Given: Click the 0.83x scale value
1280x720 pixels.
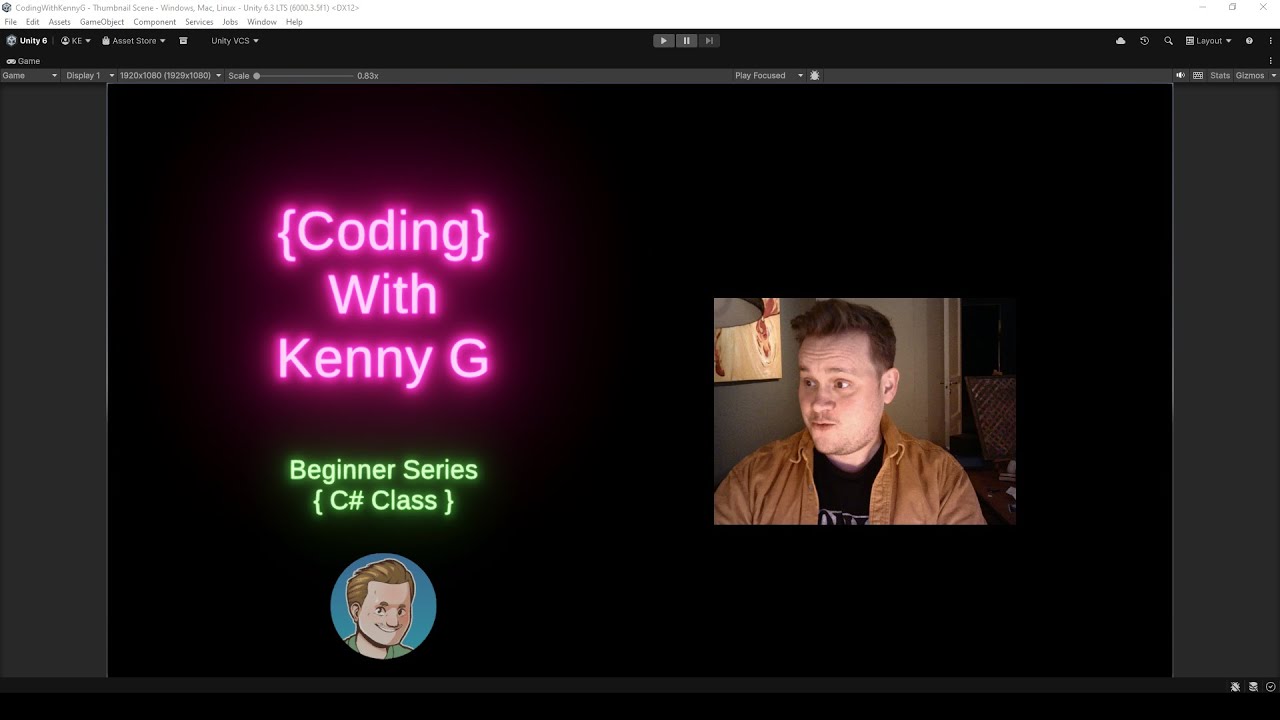Looking at the screenshot, I should pos(368,76).
